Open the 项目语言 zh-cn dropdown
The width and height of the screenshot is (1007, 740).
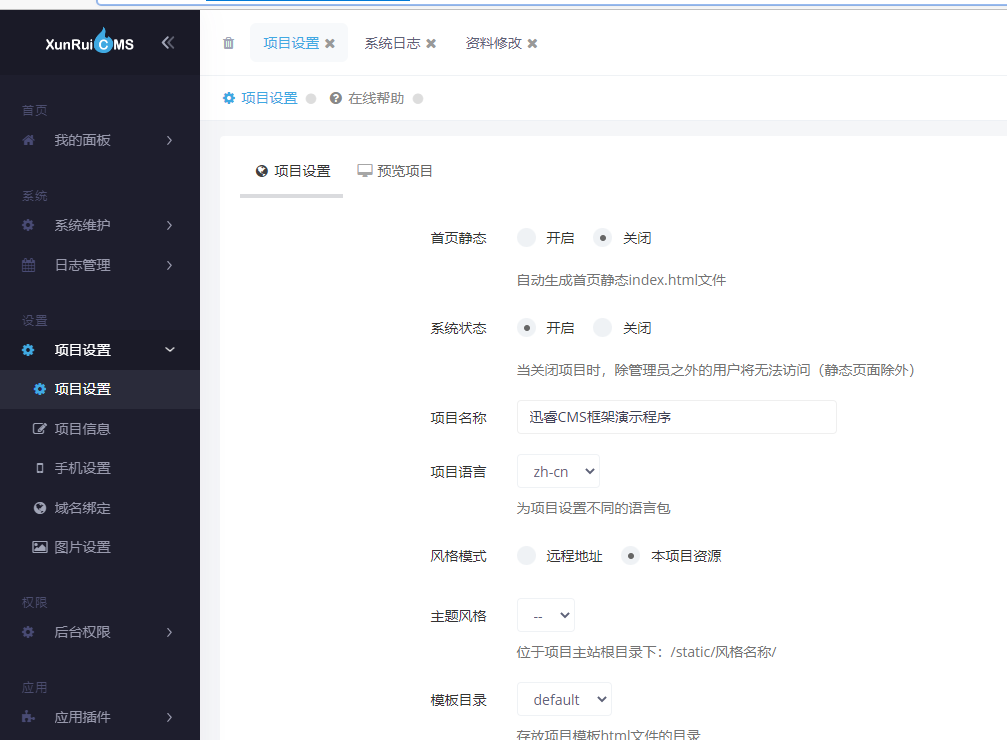558,471
